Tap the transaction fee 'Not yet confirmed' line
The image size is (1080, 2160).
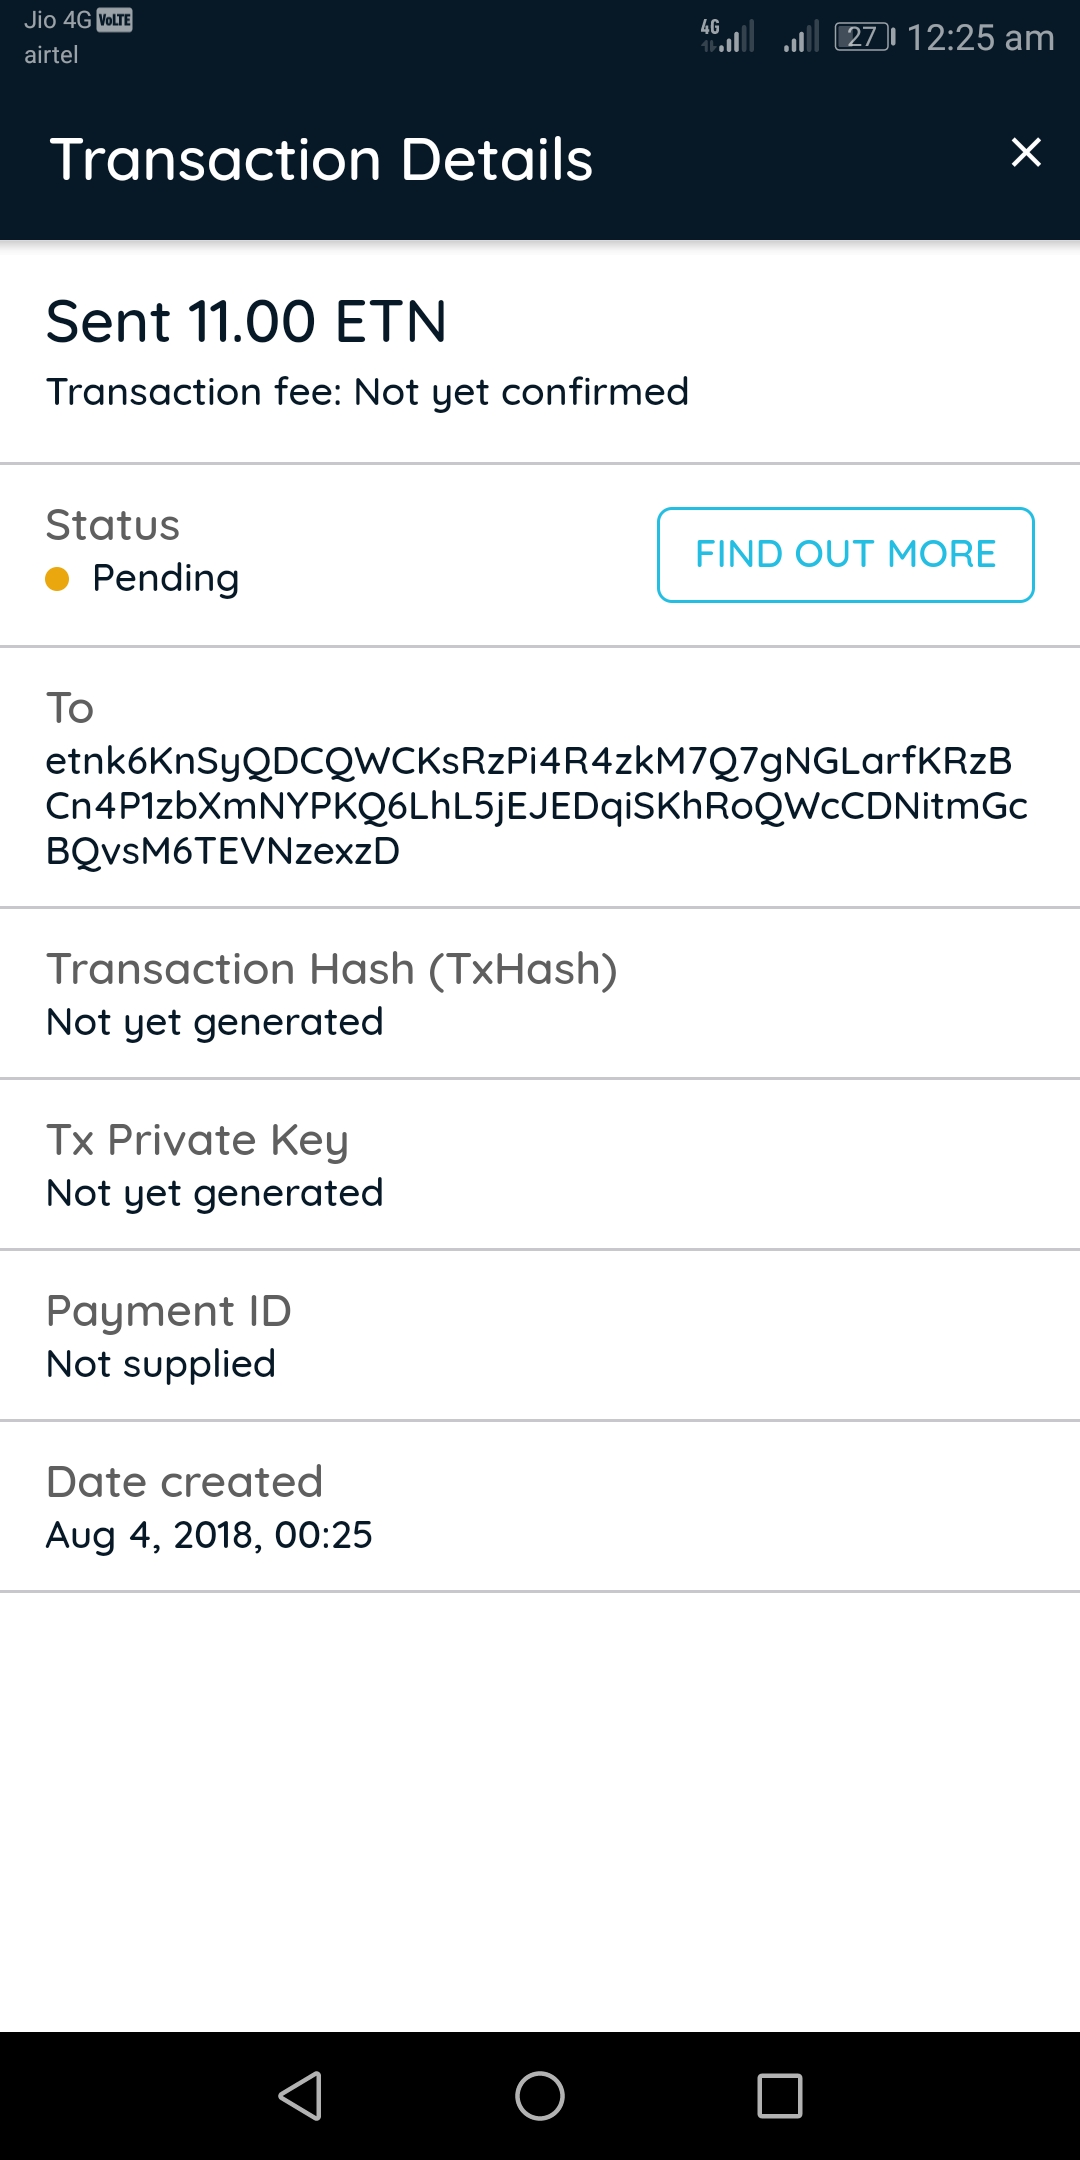[x=367, y=392]
